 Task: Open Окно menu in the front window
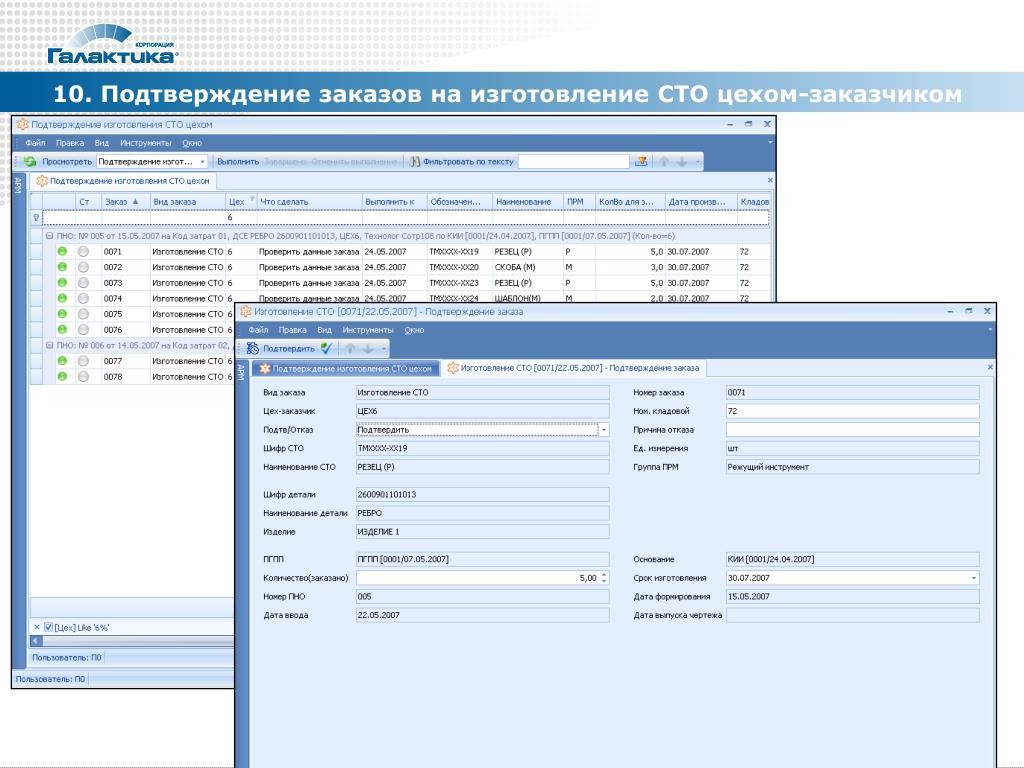(414, 330)
